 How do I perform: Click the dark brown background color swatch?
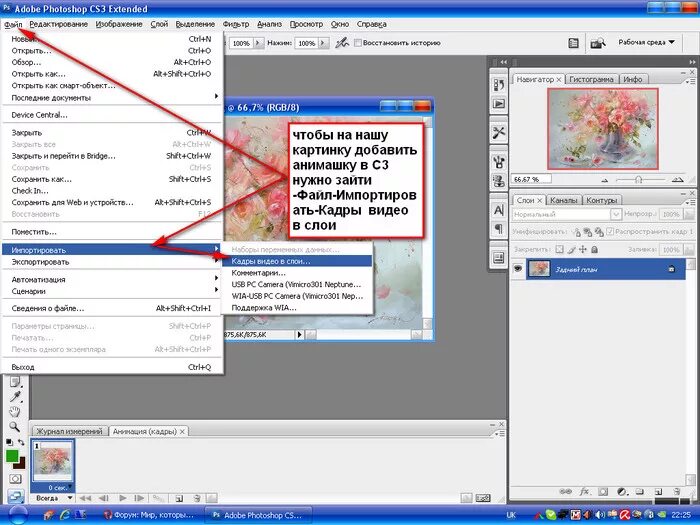(21, 465)
